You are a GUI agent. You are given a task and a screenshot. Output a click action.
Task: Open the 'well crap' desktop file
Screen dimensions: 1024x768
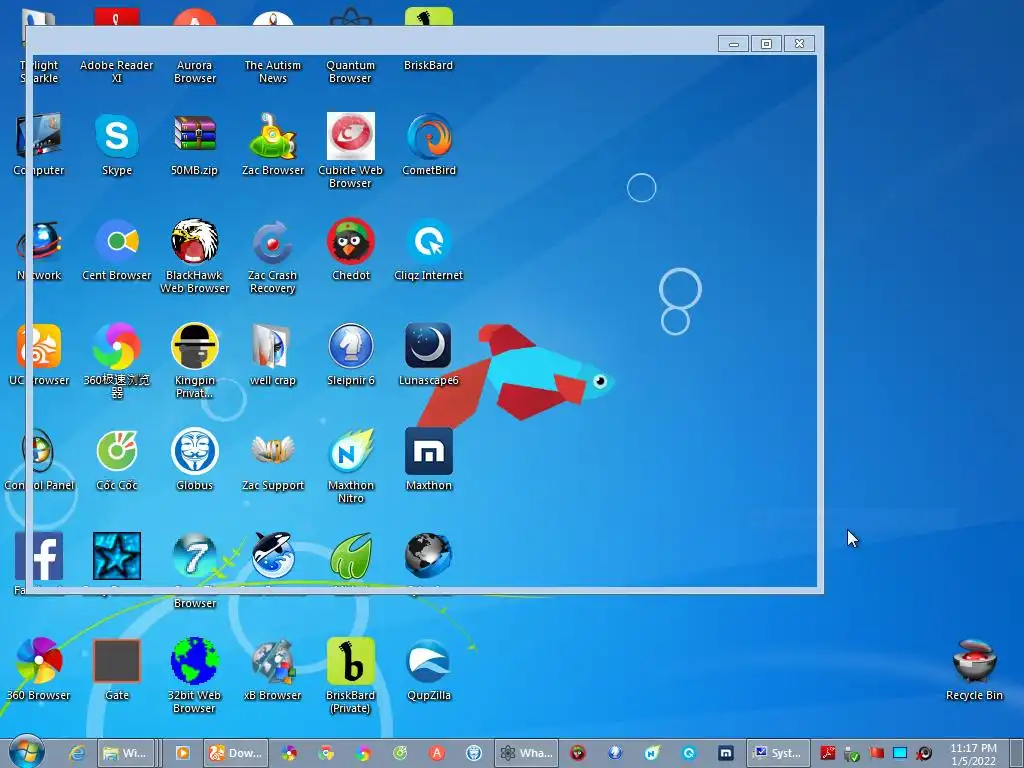point(273,355)
